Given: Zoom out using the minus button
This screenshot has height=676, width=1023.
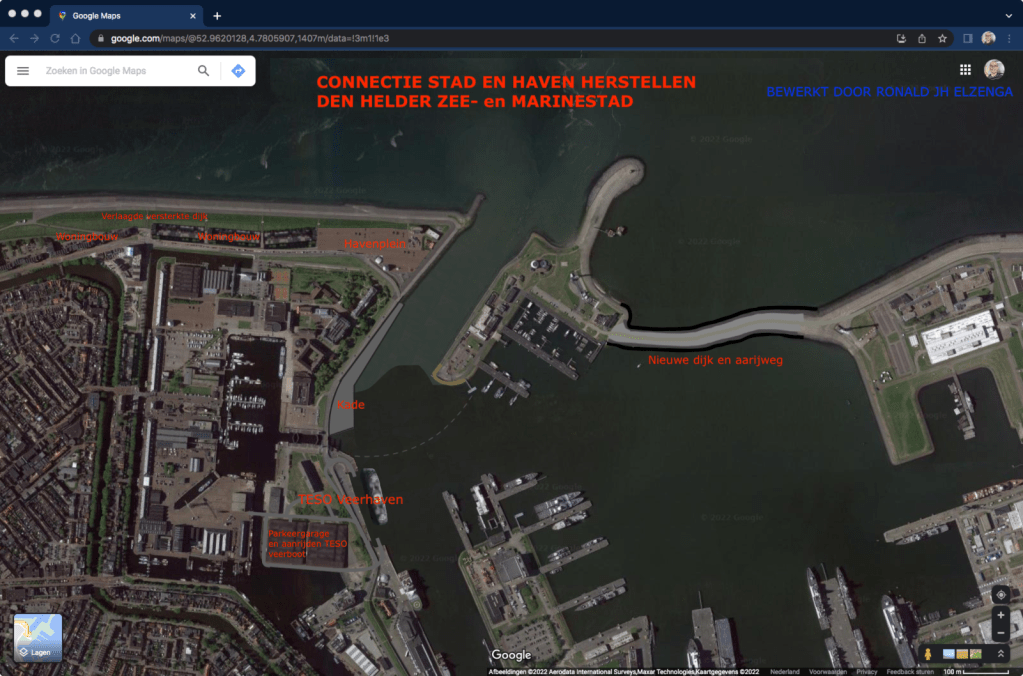Looking at the screenshot, I should 1001,634.
